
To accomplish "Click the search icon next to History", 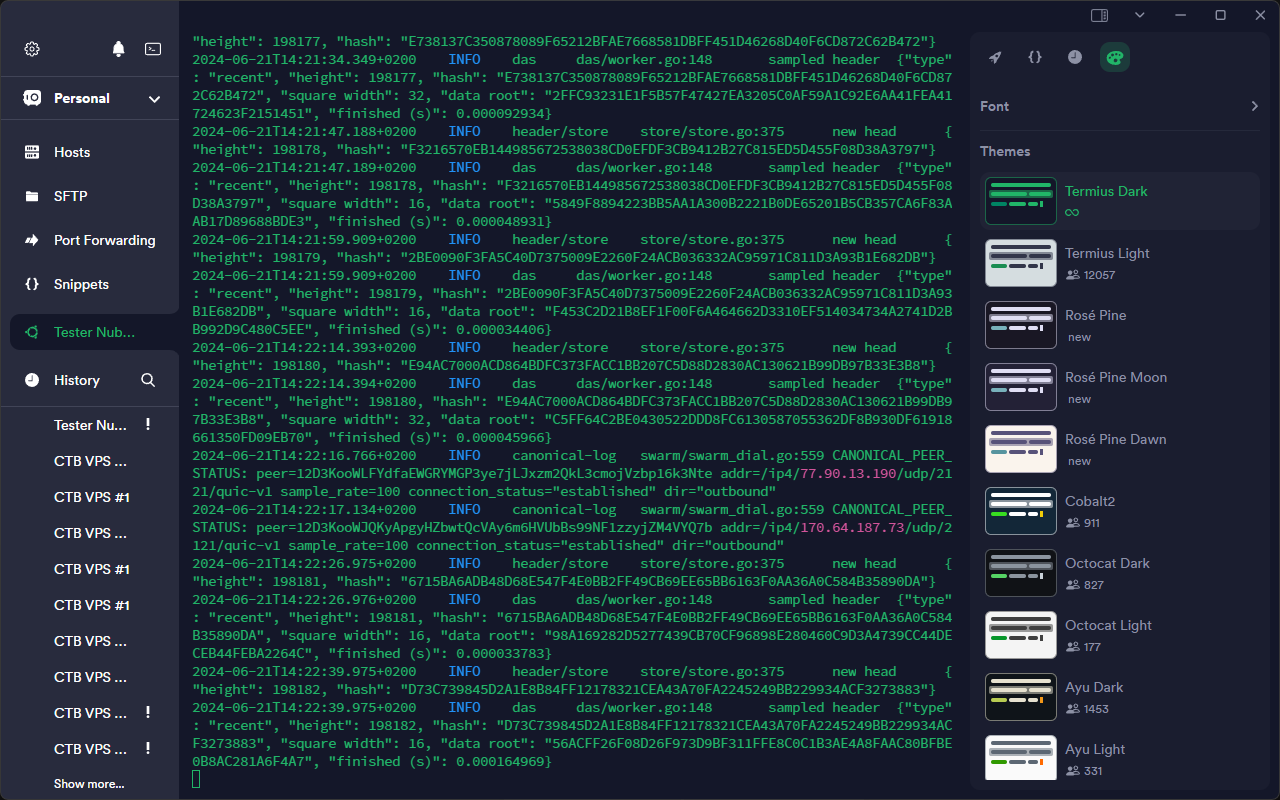I will coord(148,380).
